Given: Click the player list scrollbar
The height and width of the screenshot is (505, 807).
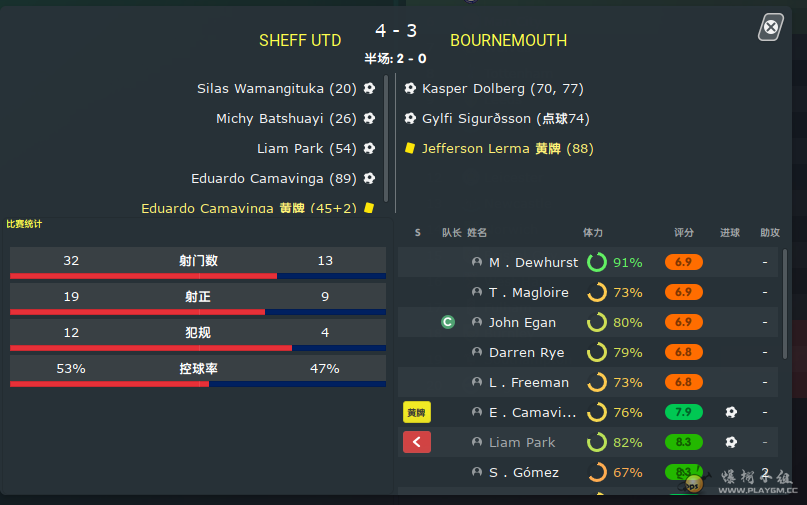Looking at the screenshot, I should click(784, 300).
